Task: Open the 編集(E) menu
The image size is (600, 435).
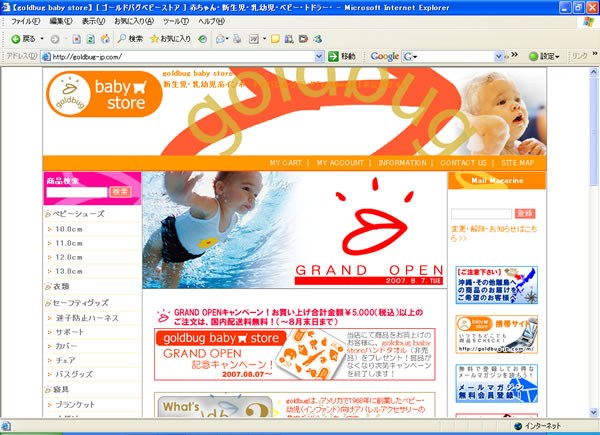Action: click(x=61, y=21)
